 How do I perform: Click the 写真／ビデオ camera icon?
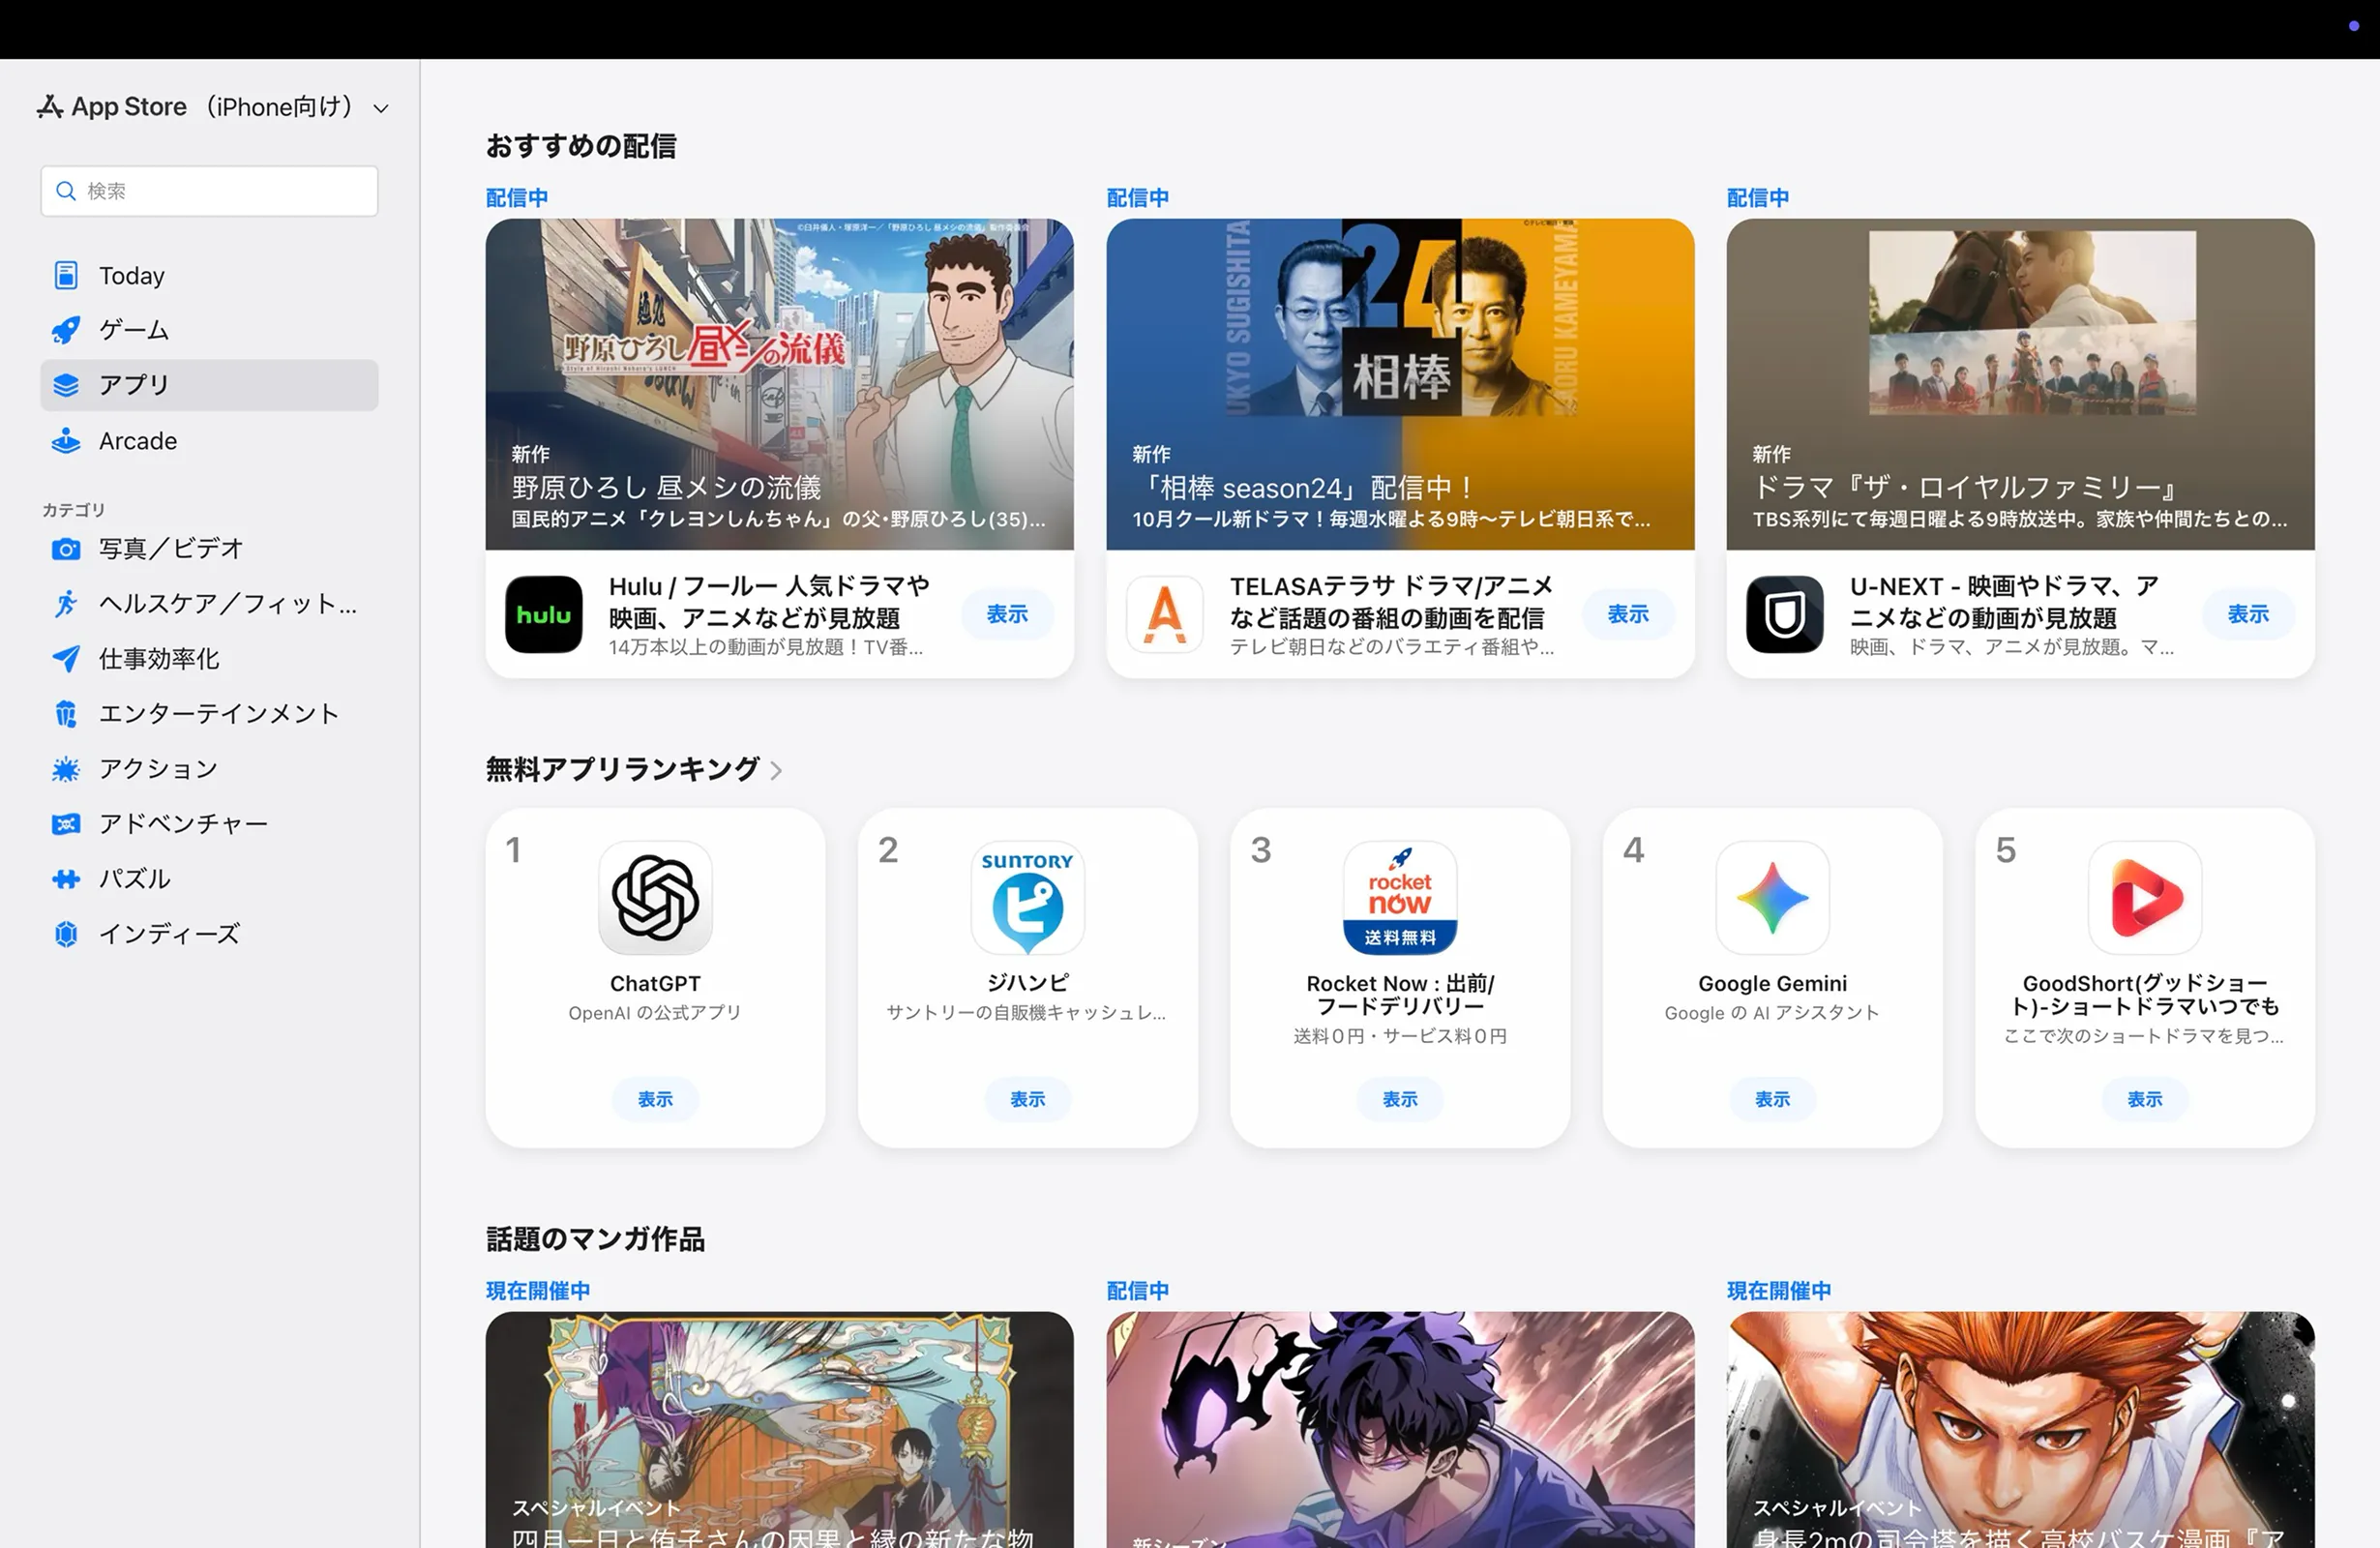(66, 549)
